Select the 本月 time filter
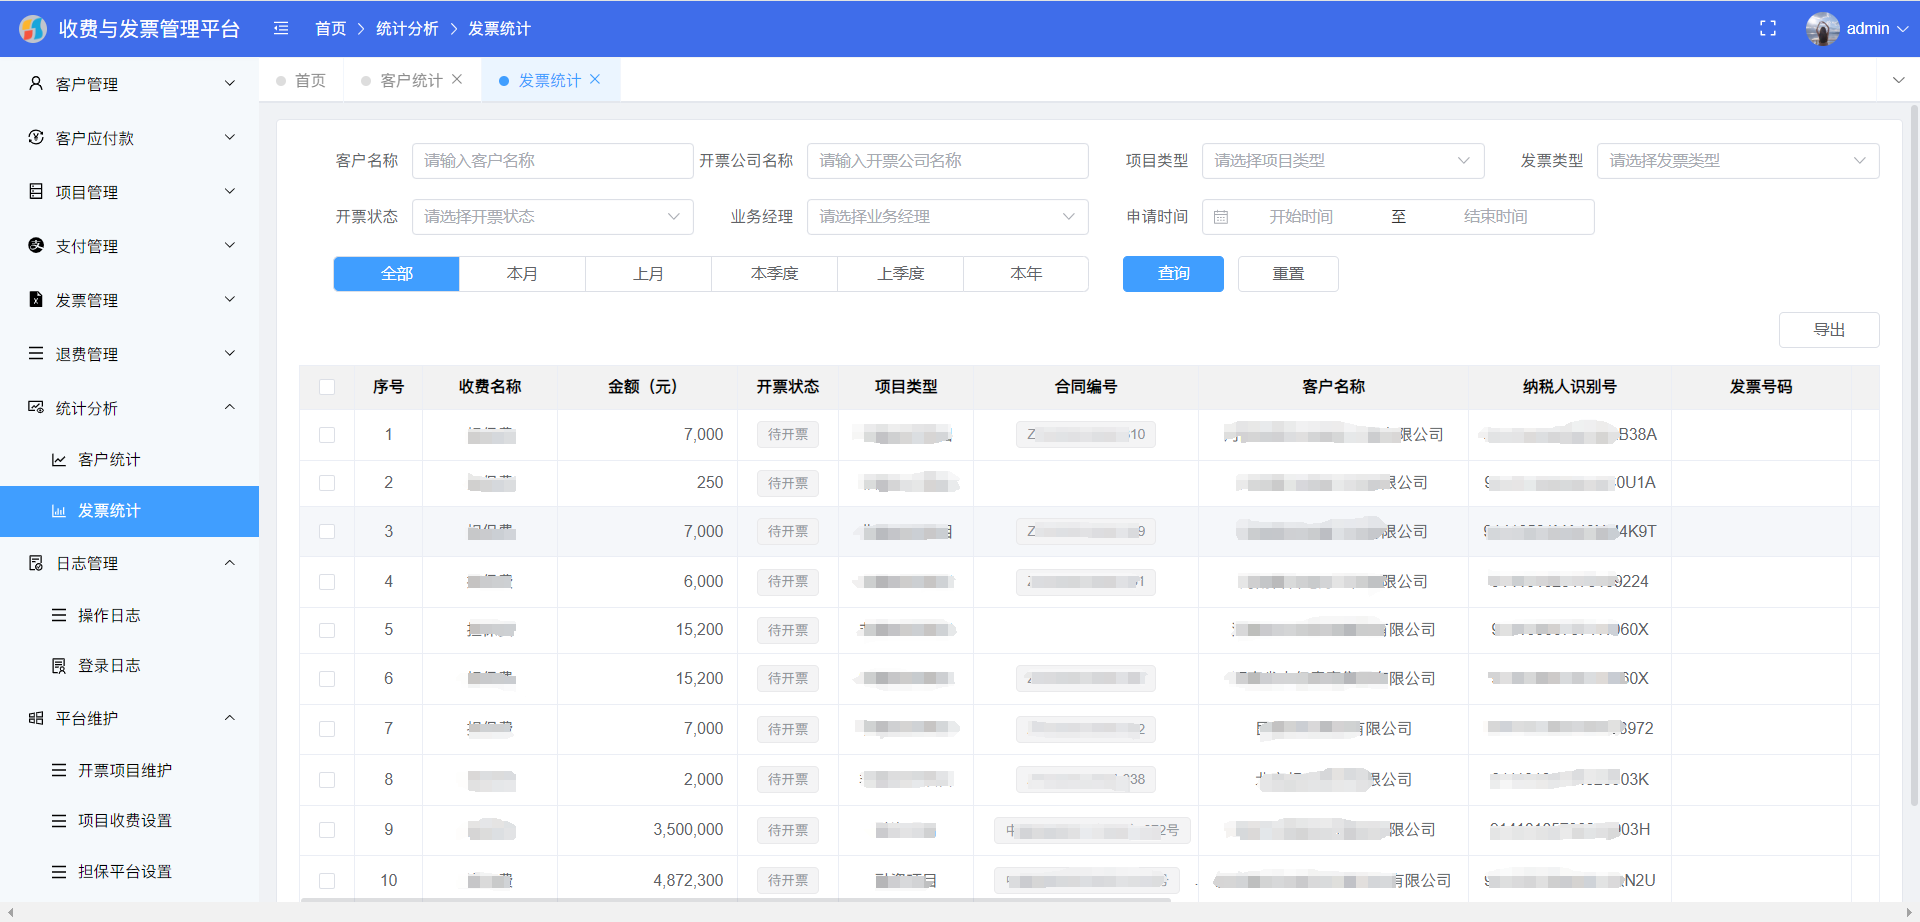 click(522, 274)
